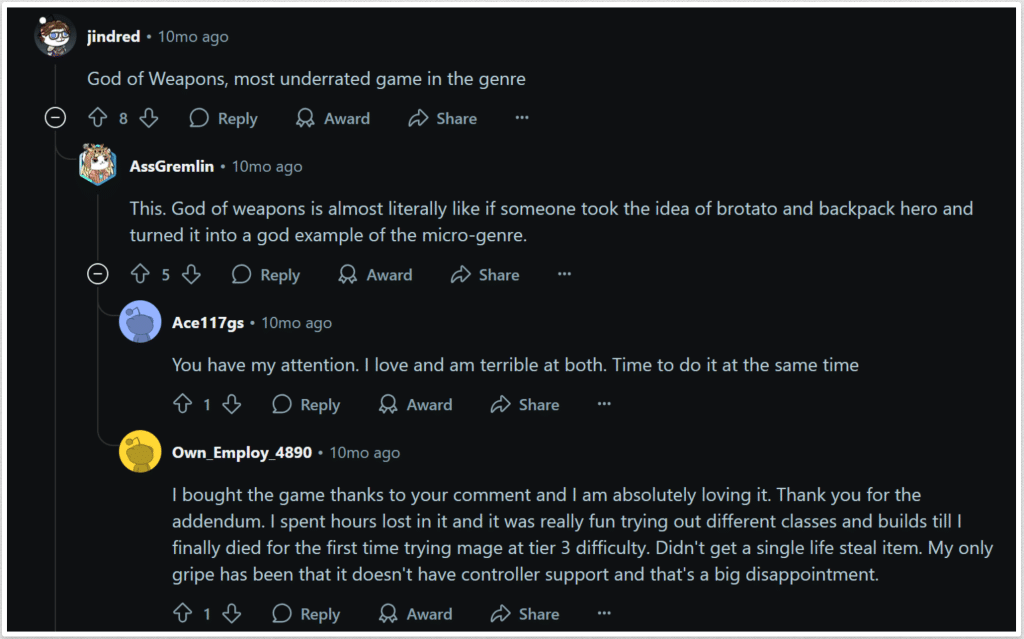The height and width of the screenshot is (639, 1024).
Task: Upvote Ace117gs's comment
Action: tap(182, 404)
